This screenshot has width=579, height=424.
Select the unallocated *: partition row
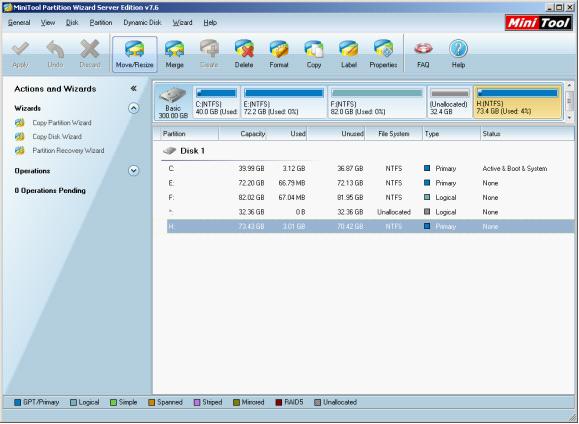click(x=370, y=212)
